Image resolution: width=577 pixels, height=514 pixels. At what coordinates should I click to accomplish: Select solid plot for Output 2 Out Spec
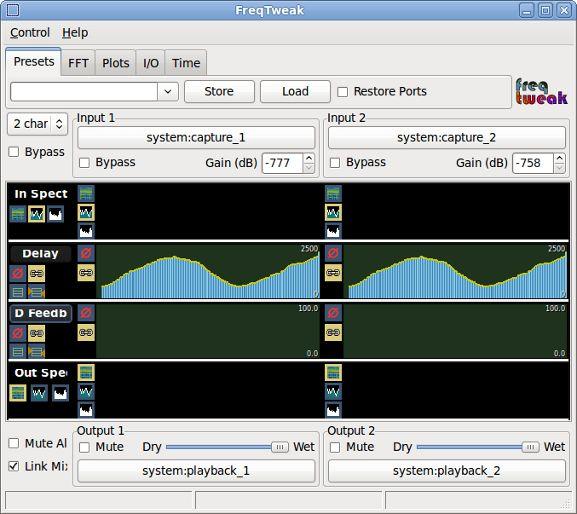coord(333,410)
